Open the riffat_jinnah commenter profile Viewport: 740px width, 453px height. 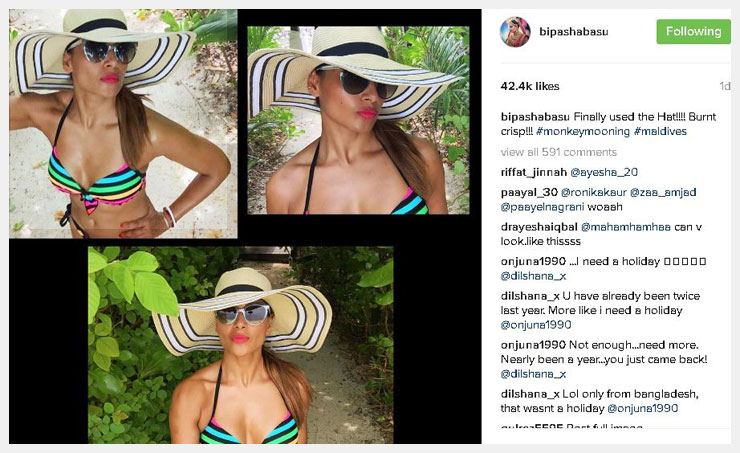[533, 172]
